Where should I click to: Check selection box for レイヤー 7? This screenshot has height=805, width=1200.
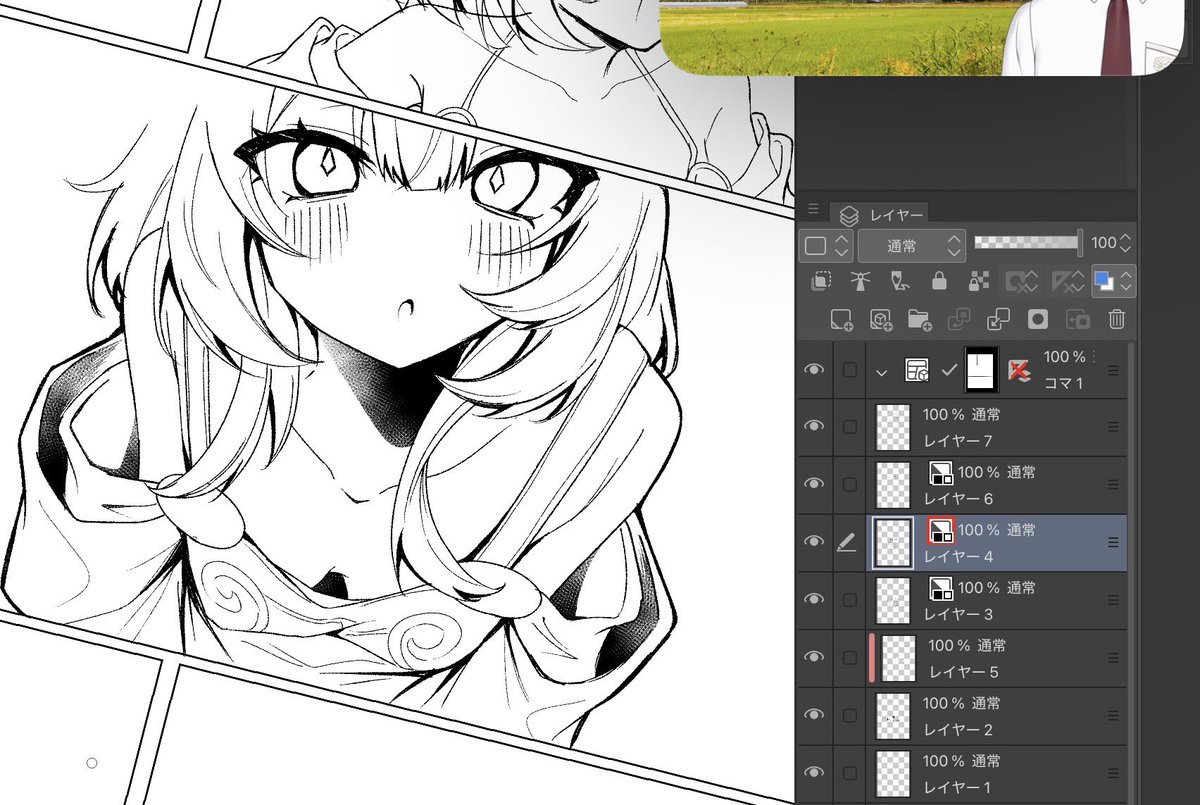[849, 427]
